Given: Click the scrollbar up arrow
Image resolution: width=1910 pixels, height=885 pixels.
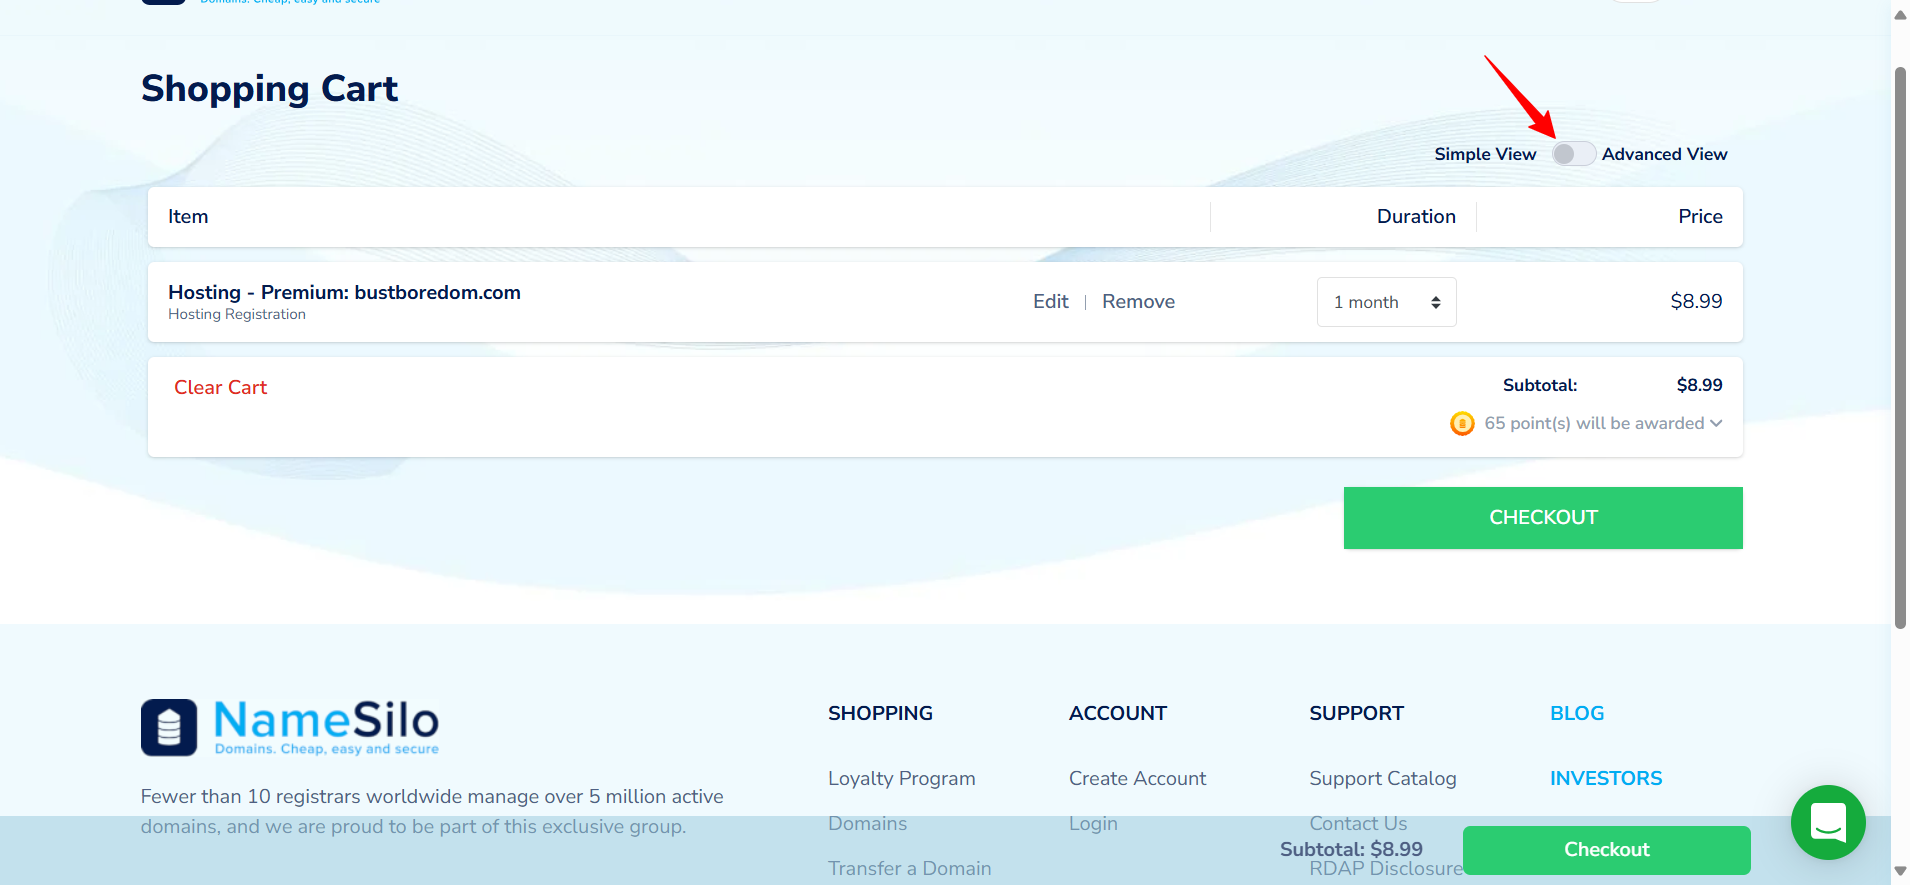Looking at the screenshot, I should pos(1900,14).
